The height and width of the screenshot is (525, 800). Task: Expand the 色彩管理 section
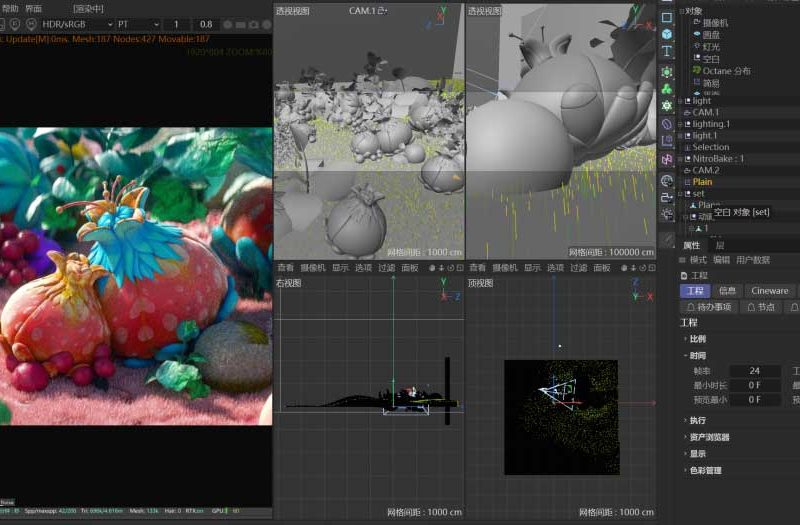click(x=685, y=470)
